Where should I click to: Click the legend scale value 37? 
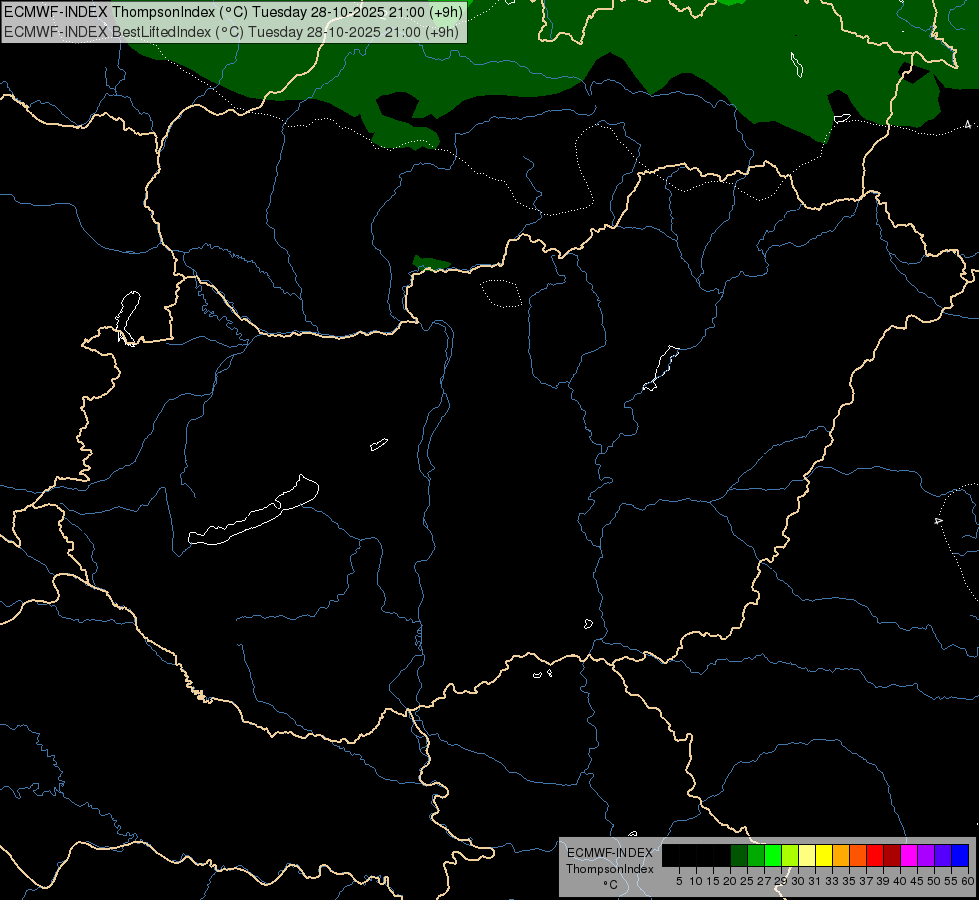(866, 881)
